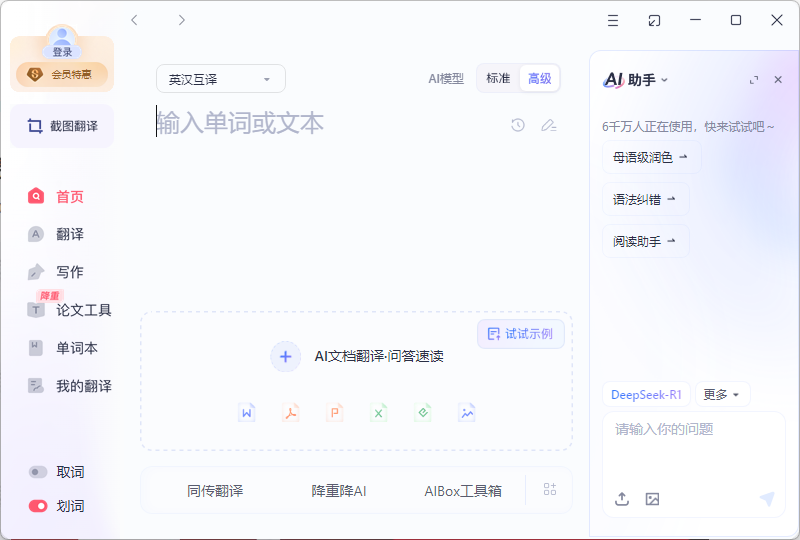Click the 输入单词或文本 input field
The image size is (800, 540).
(327, 124)
